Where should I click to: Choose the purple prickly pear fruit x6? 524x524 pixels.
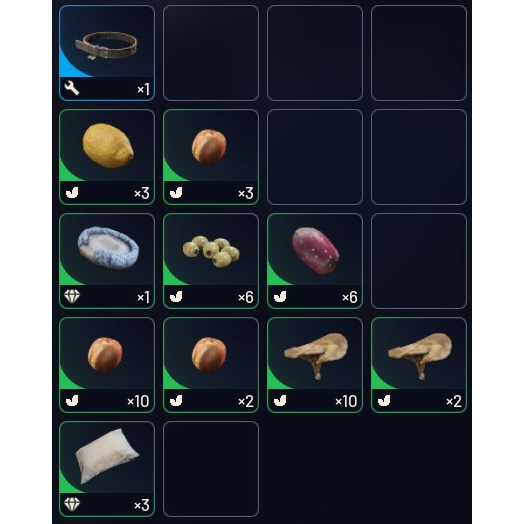click(x=315, y=261)
